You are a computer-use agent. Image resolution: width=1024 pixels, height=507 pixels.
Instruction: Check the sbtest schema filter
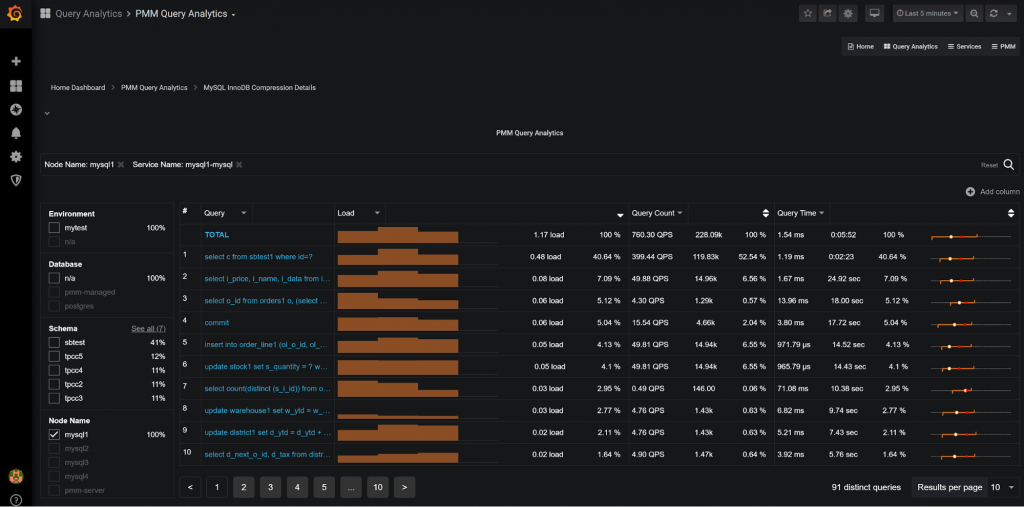coord(55,342)
